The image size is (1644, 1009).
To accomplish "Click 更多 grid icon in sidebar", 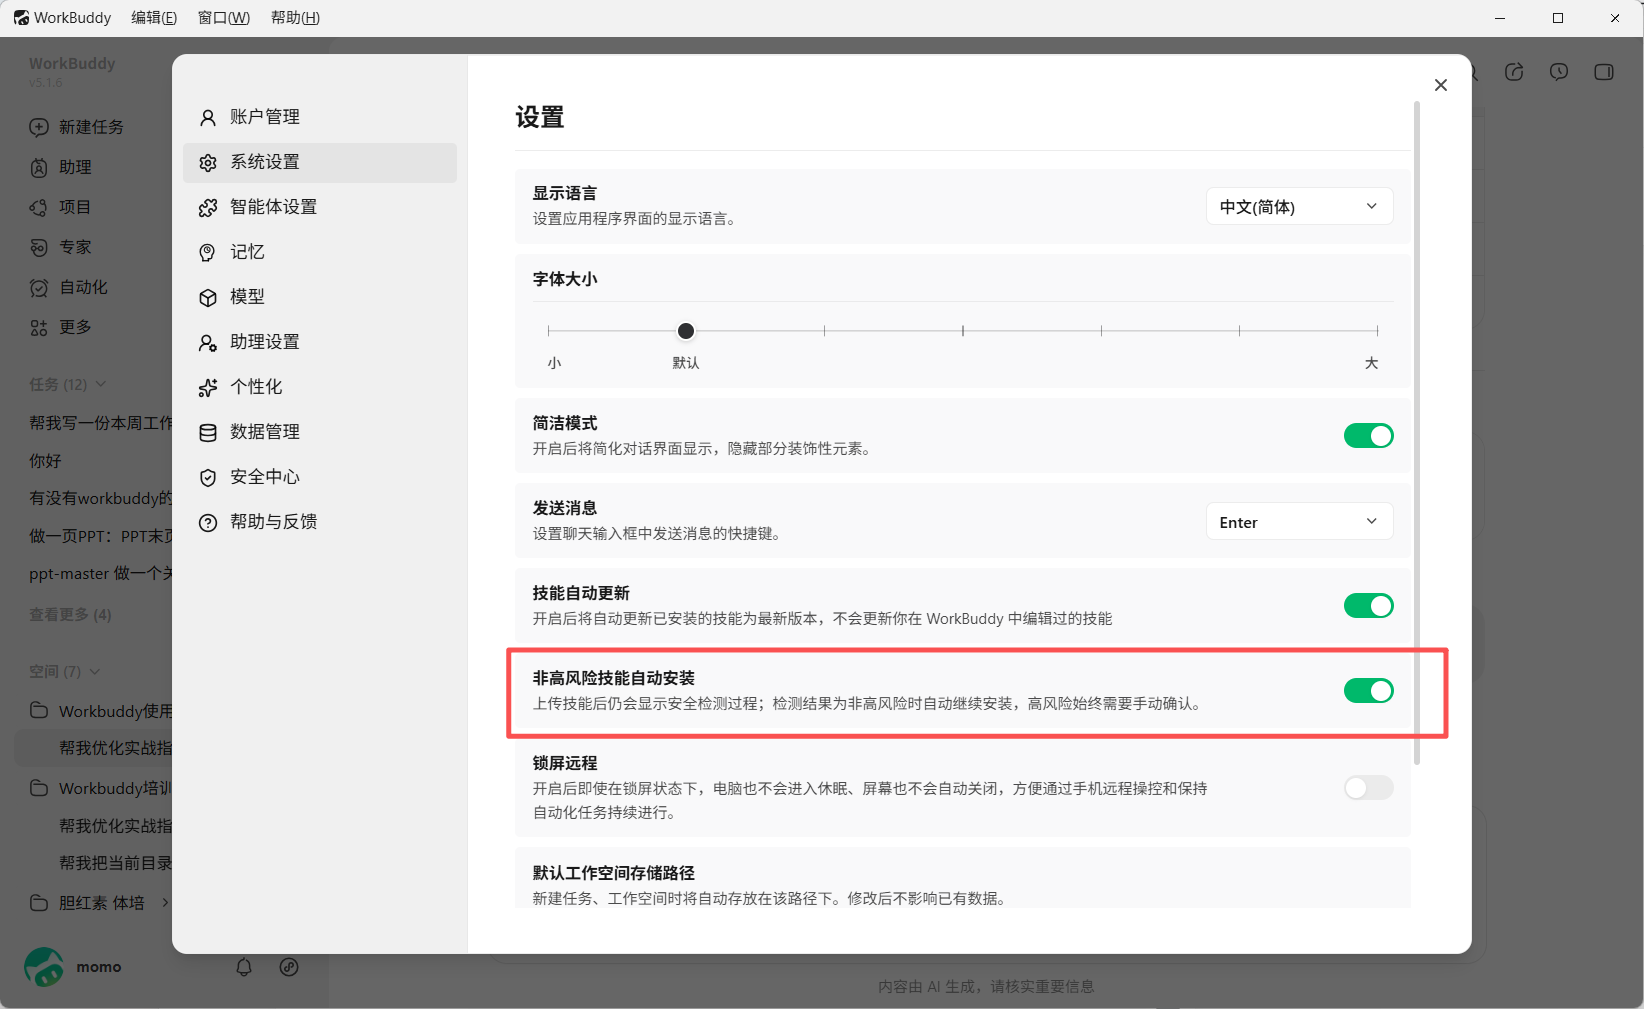I will 39,328.
